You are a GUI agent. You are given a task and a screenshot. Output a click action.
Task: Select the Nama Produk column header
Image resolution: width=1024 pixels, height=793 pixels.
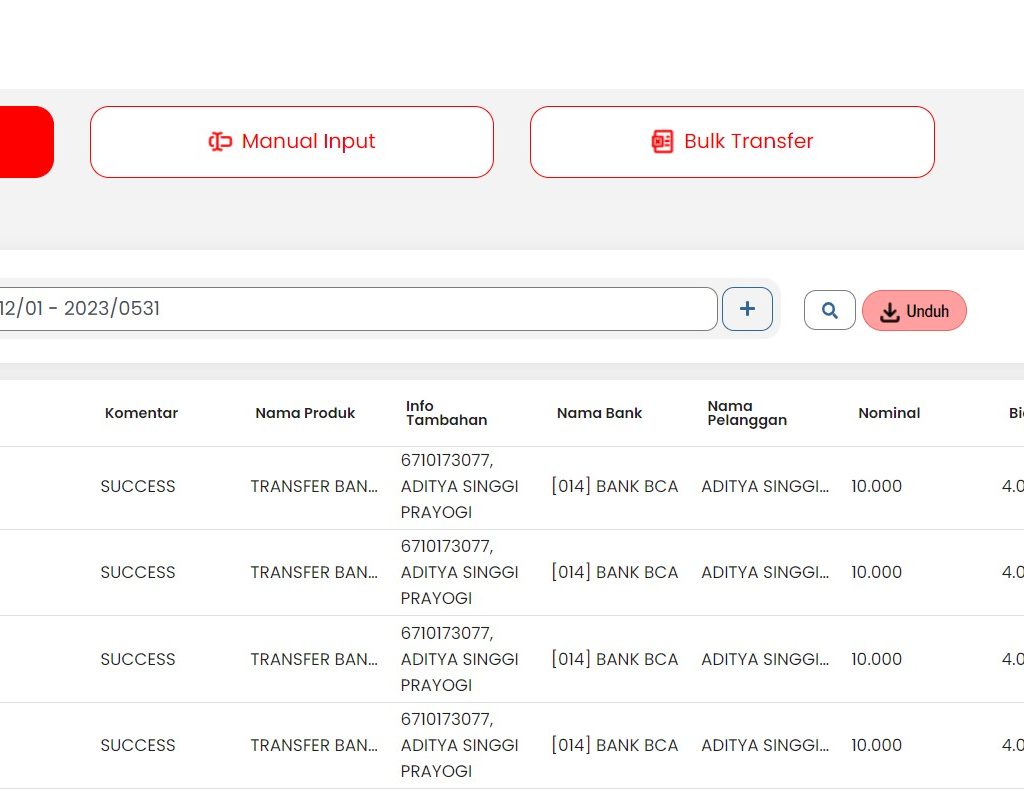[x=305, y=413]
